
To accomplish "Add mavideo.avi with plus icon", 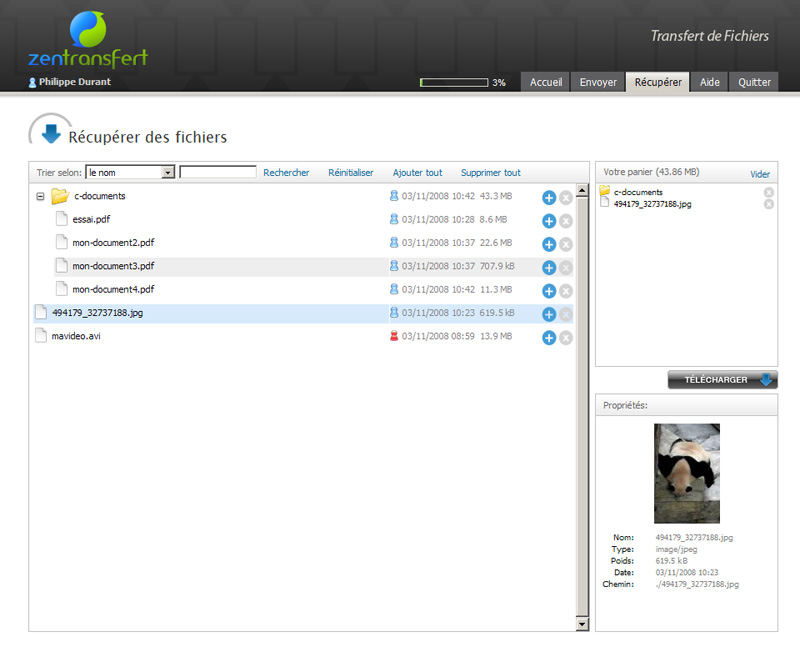I will click(549, 338).
